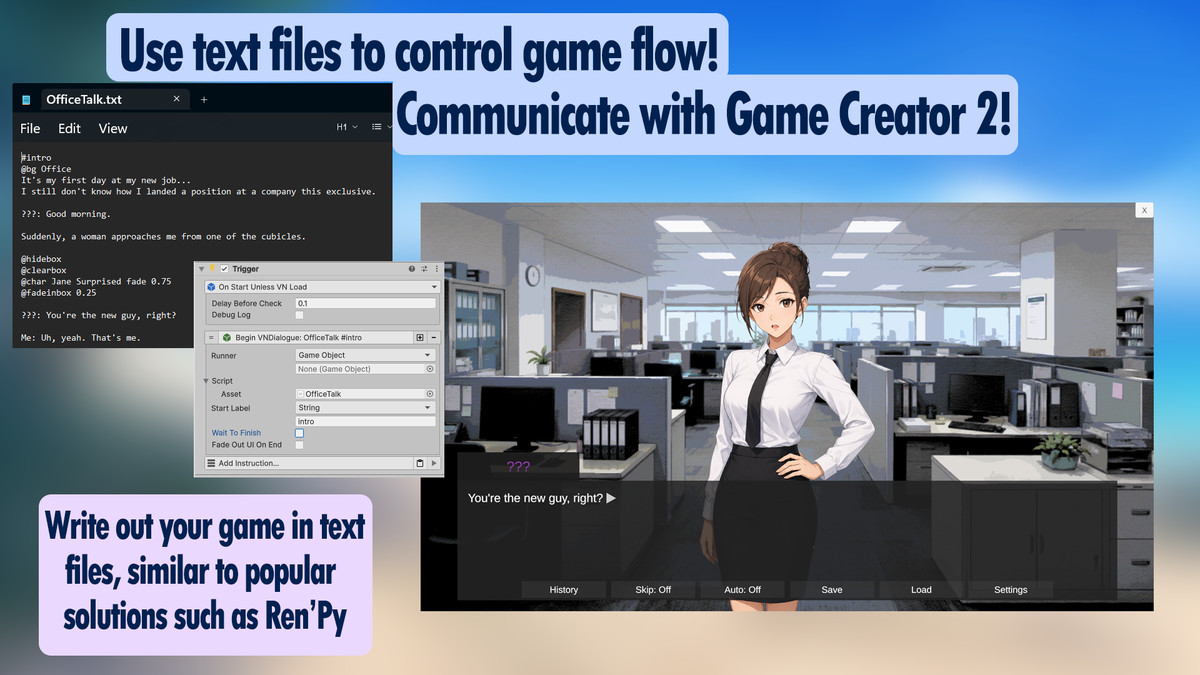Click "Me: Uh, yeah. That's me." line
Image resolution: width=1200 pixels, height=675 pixels.
click(81, 337)
